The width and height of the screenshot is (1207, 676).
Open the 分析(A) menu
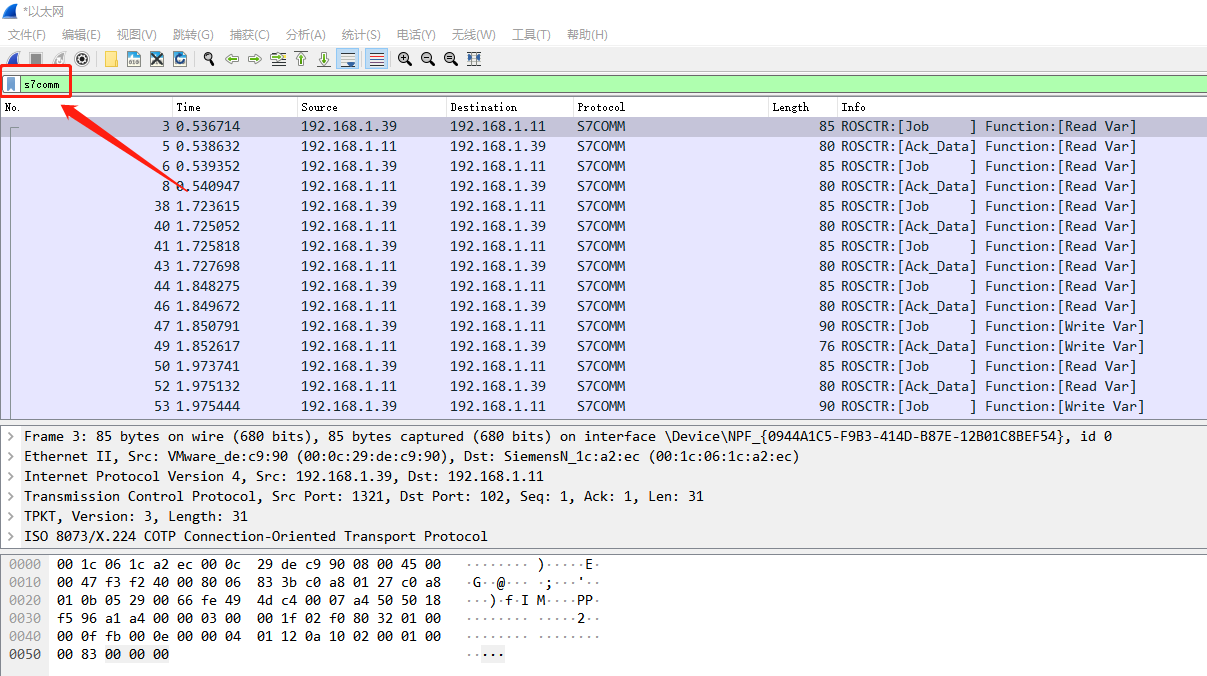coord(305,34)
